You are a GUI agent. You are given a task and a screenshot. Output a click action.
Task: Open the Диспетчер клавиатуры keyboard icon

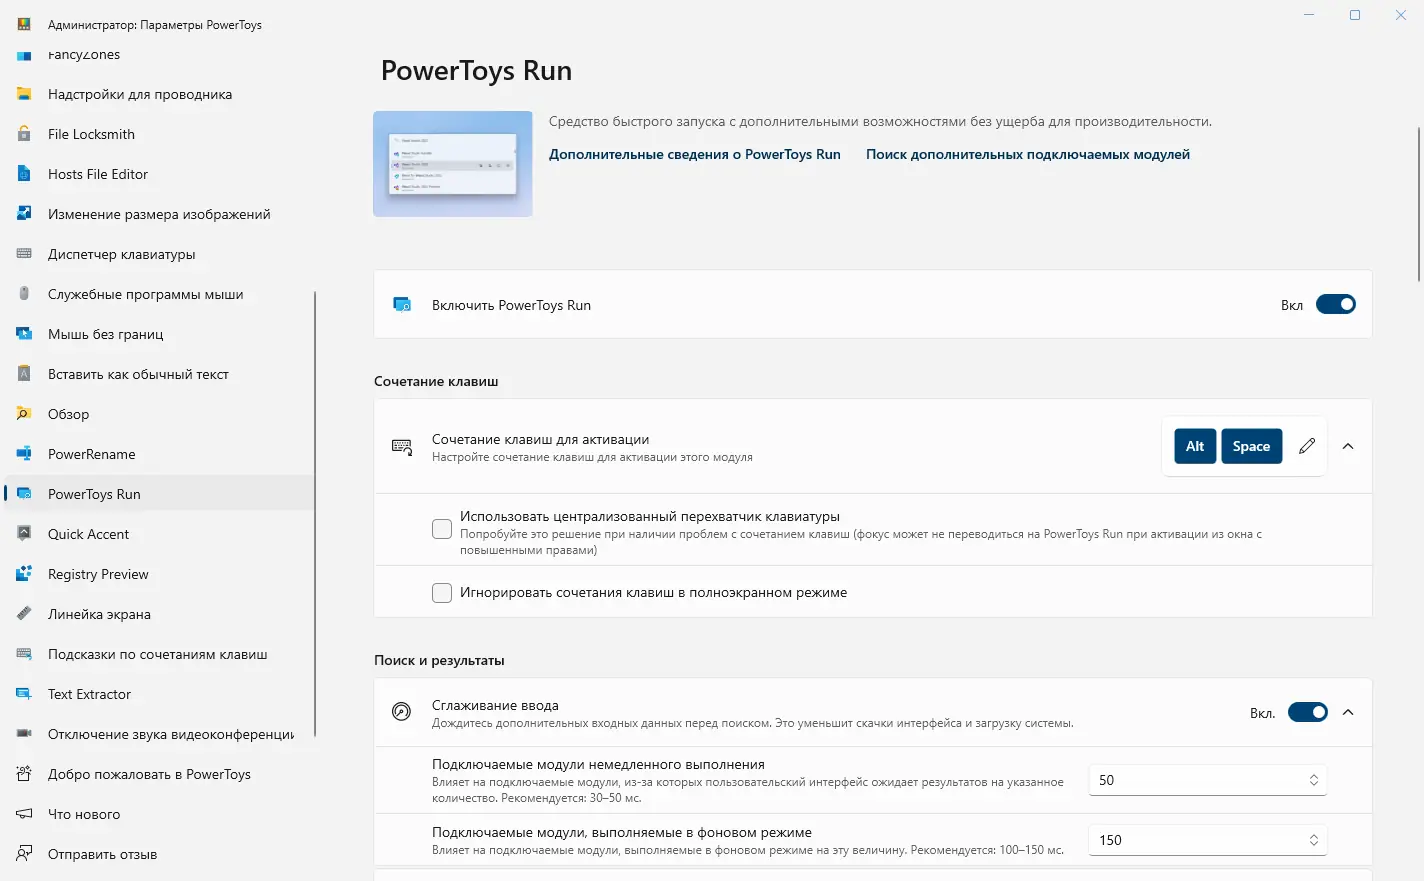click(x=24, y=254)
